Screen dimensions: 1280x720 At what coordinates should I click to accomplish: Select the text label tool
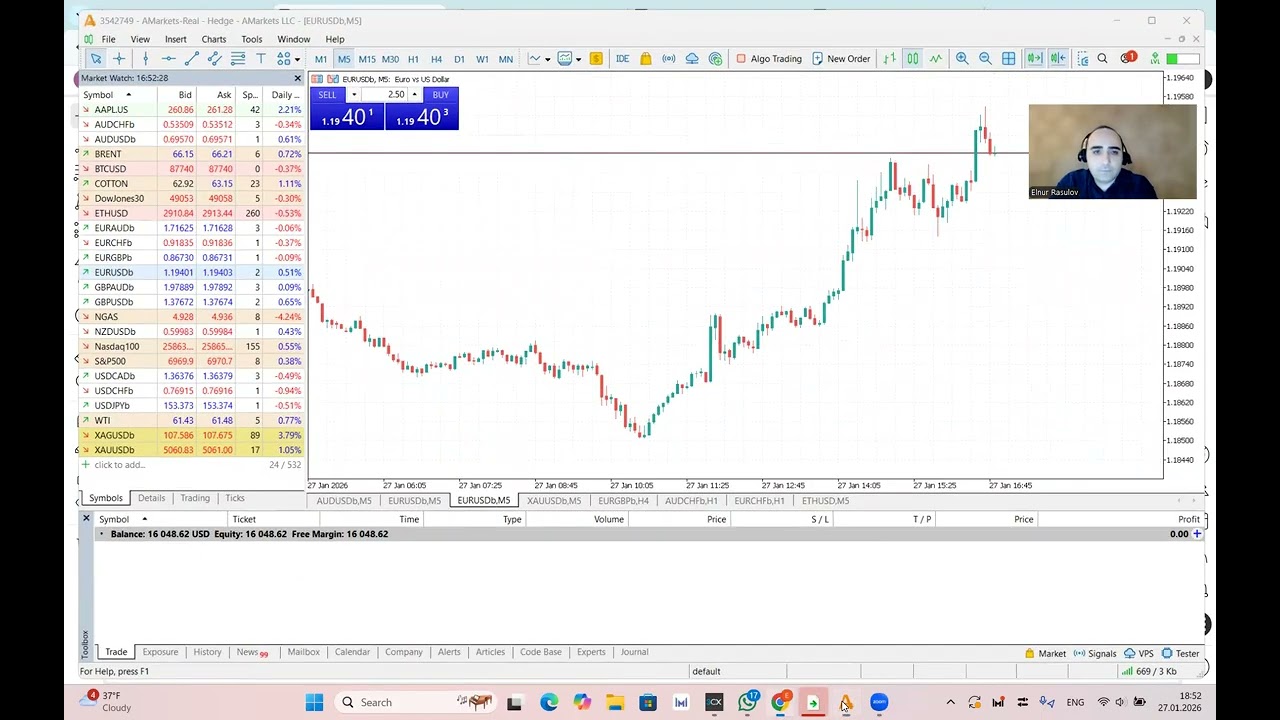click(261, 59)
